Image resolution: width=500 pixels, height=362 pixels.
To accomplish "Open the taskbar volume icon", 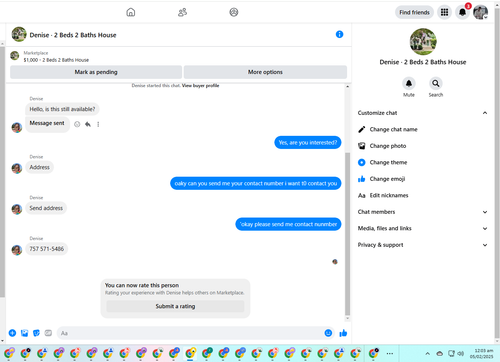I will click(461, 353).
